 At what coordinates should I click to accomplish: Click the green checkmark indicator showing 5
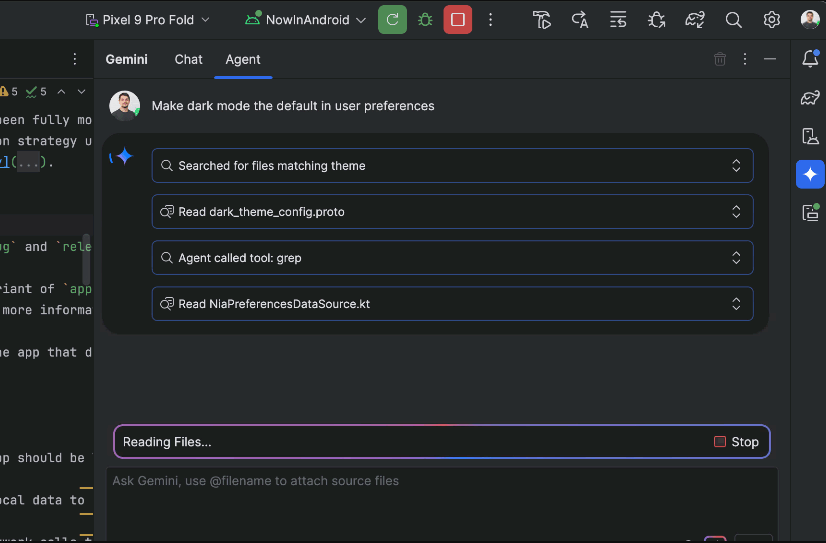[x=36, y=92]
